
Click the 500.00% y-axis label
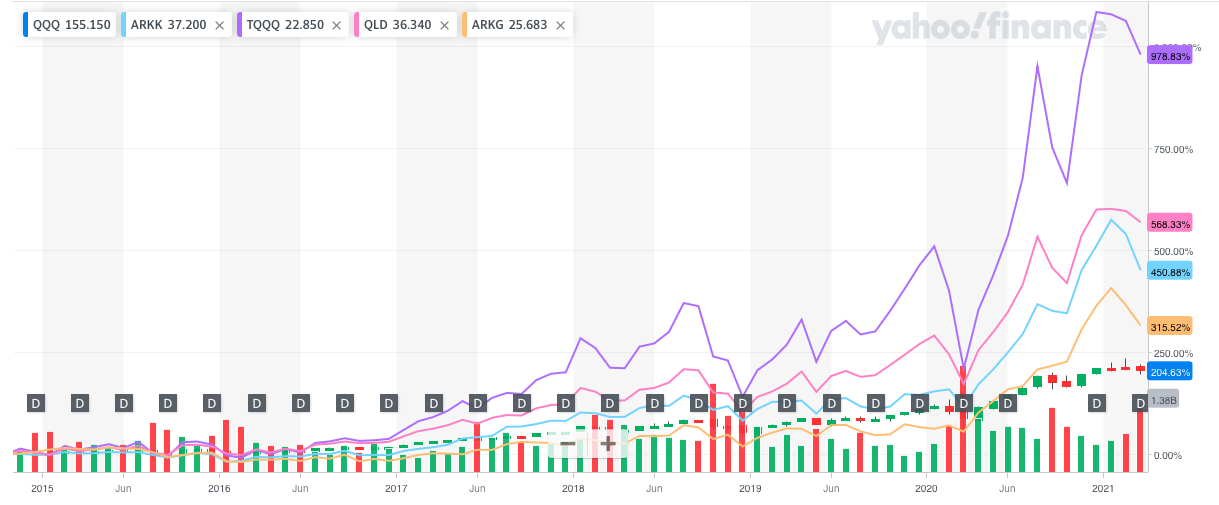point(1173,251)
